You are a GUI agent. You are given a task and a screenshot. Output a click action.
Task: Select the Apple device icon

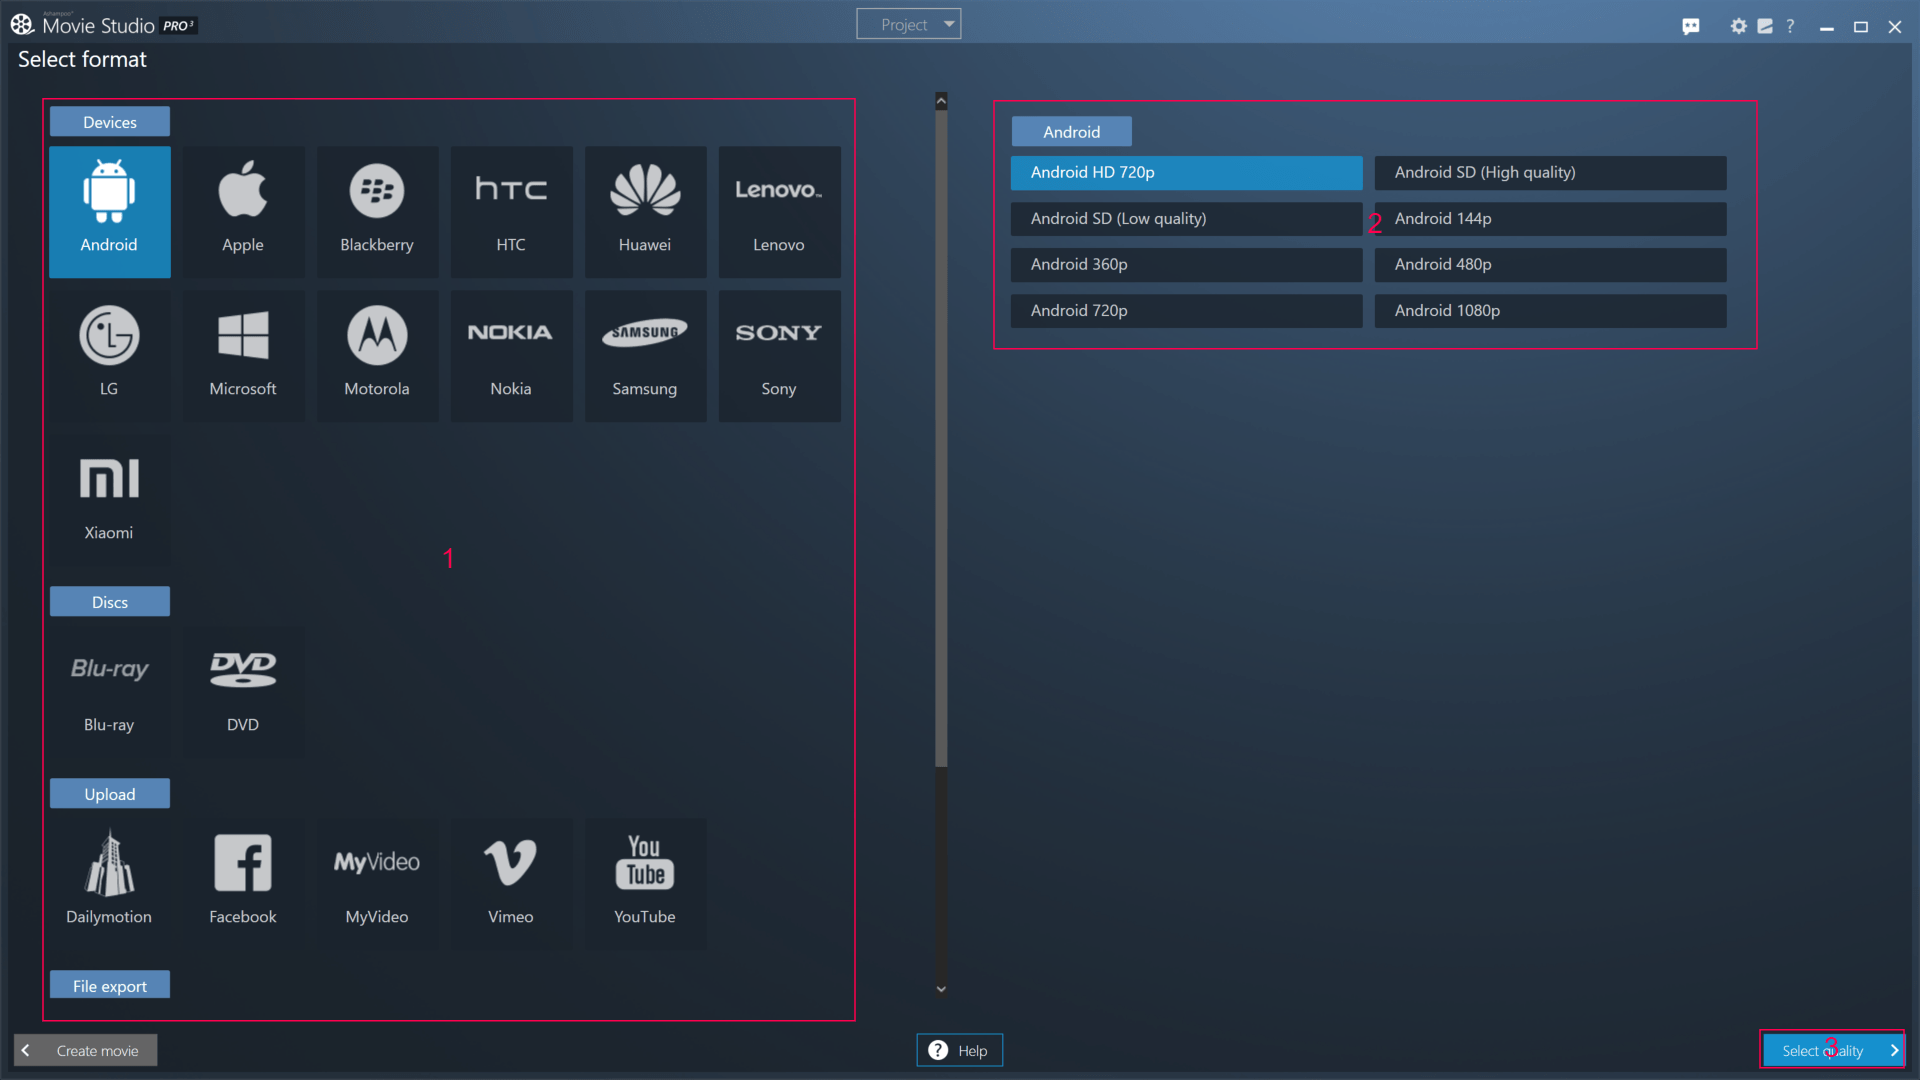click(243, 212)
